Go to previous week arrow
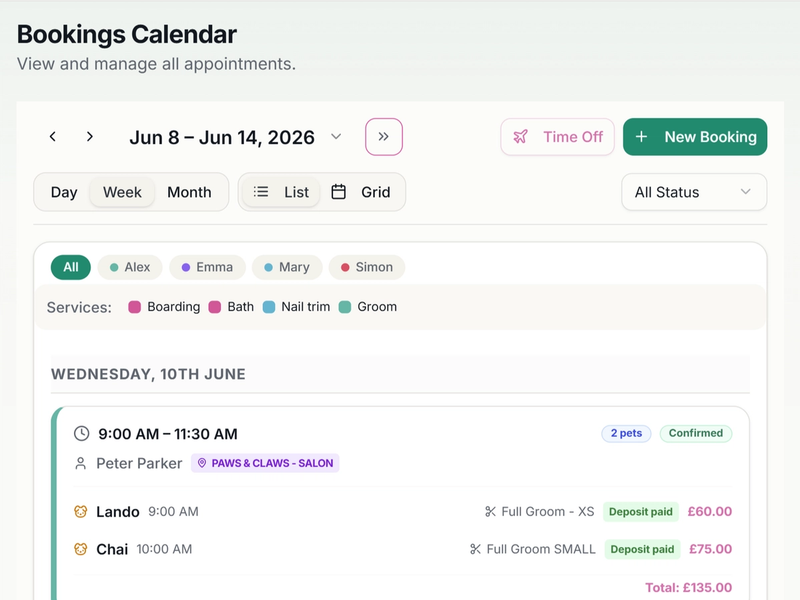The width and height of the screenshot is (800, 600). point(53,137)
